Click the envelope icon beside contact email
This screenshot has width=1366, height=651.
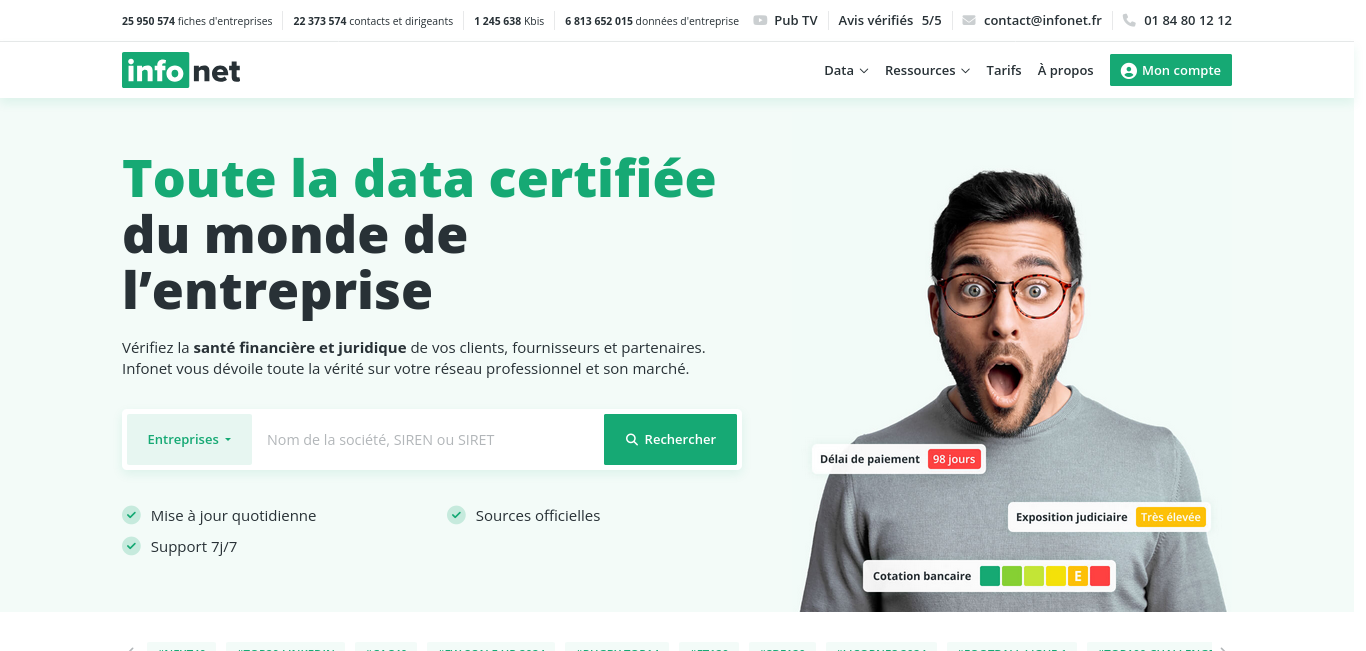(x=969, y=20)
